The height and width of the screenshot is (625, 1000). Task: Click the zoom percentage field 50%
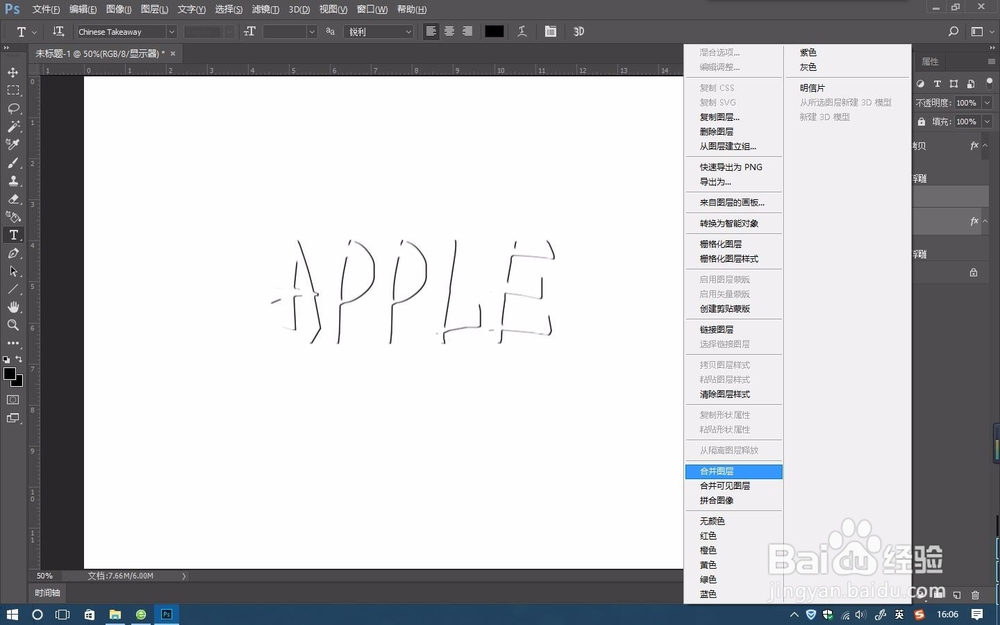pyautogui.click(x=45, y=575)
